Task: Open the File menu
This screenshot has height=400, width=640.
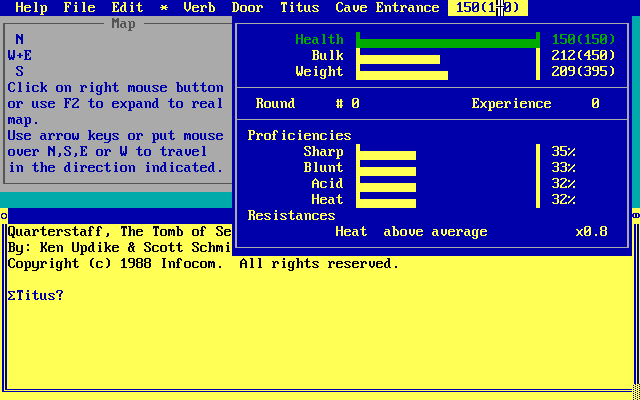Action: [79, 8]
